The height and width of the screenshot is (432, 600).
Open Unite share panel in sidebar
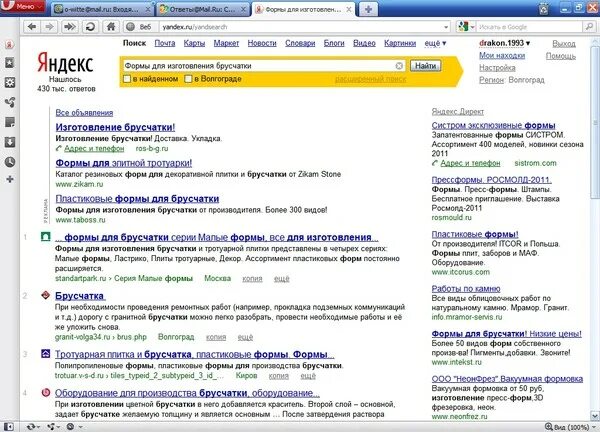[x=10, y=102]
